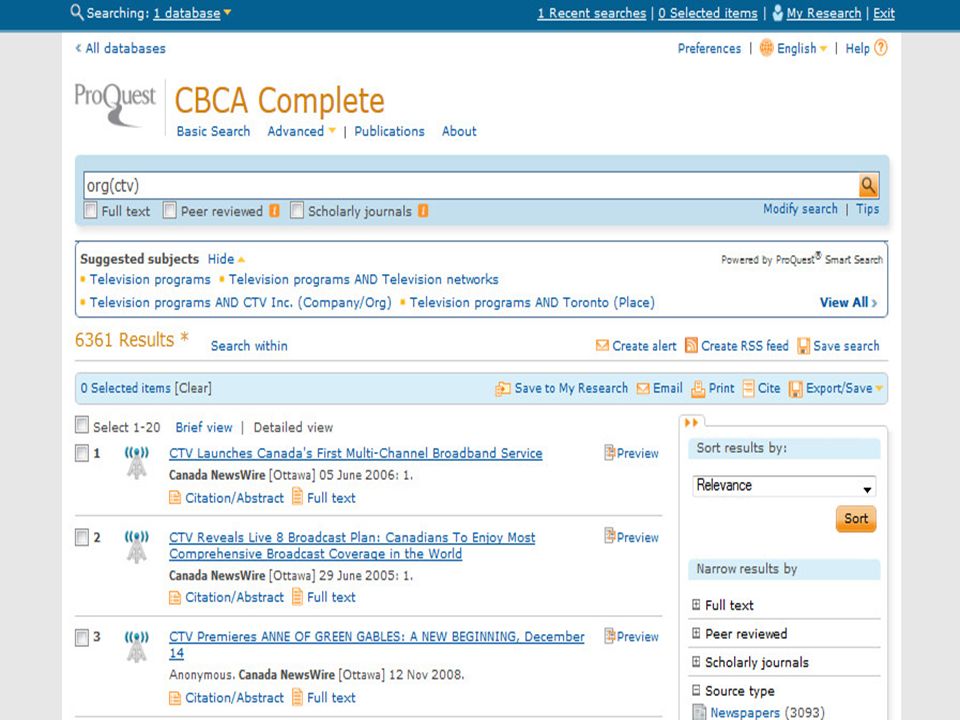Open the Advanced search dropdown menu
Viewport: 960px width, 720px height.
(332, 130)
